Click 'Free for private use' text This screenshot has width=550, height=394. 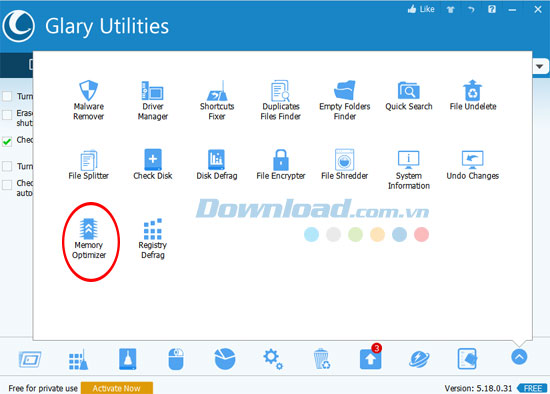pyautogui.click(x=43, y=388)
